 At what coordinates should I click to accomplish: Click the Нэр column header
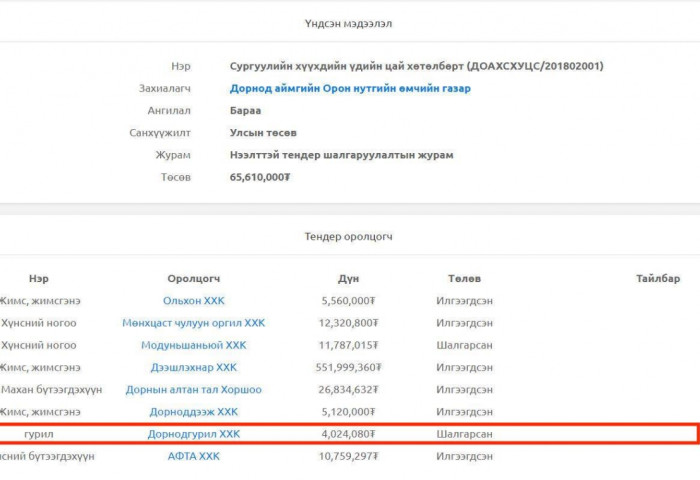[39, 279]
